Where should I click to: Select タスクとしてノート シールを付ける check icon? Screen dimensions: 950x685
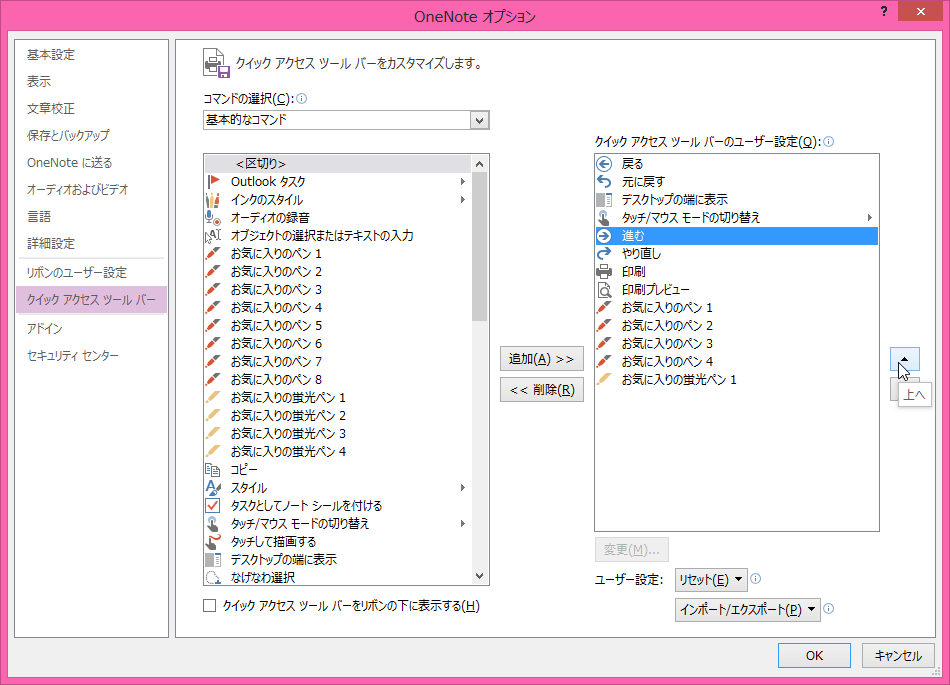(213, 505)
